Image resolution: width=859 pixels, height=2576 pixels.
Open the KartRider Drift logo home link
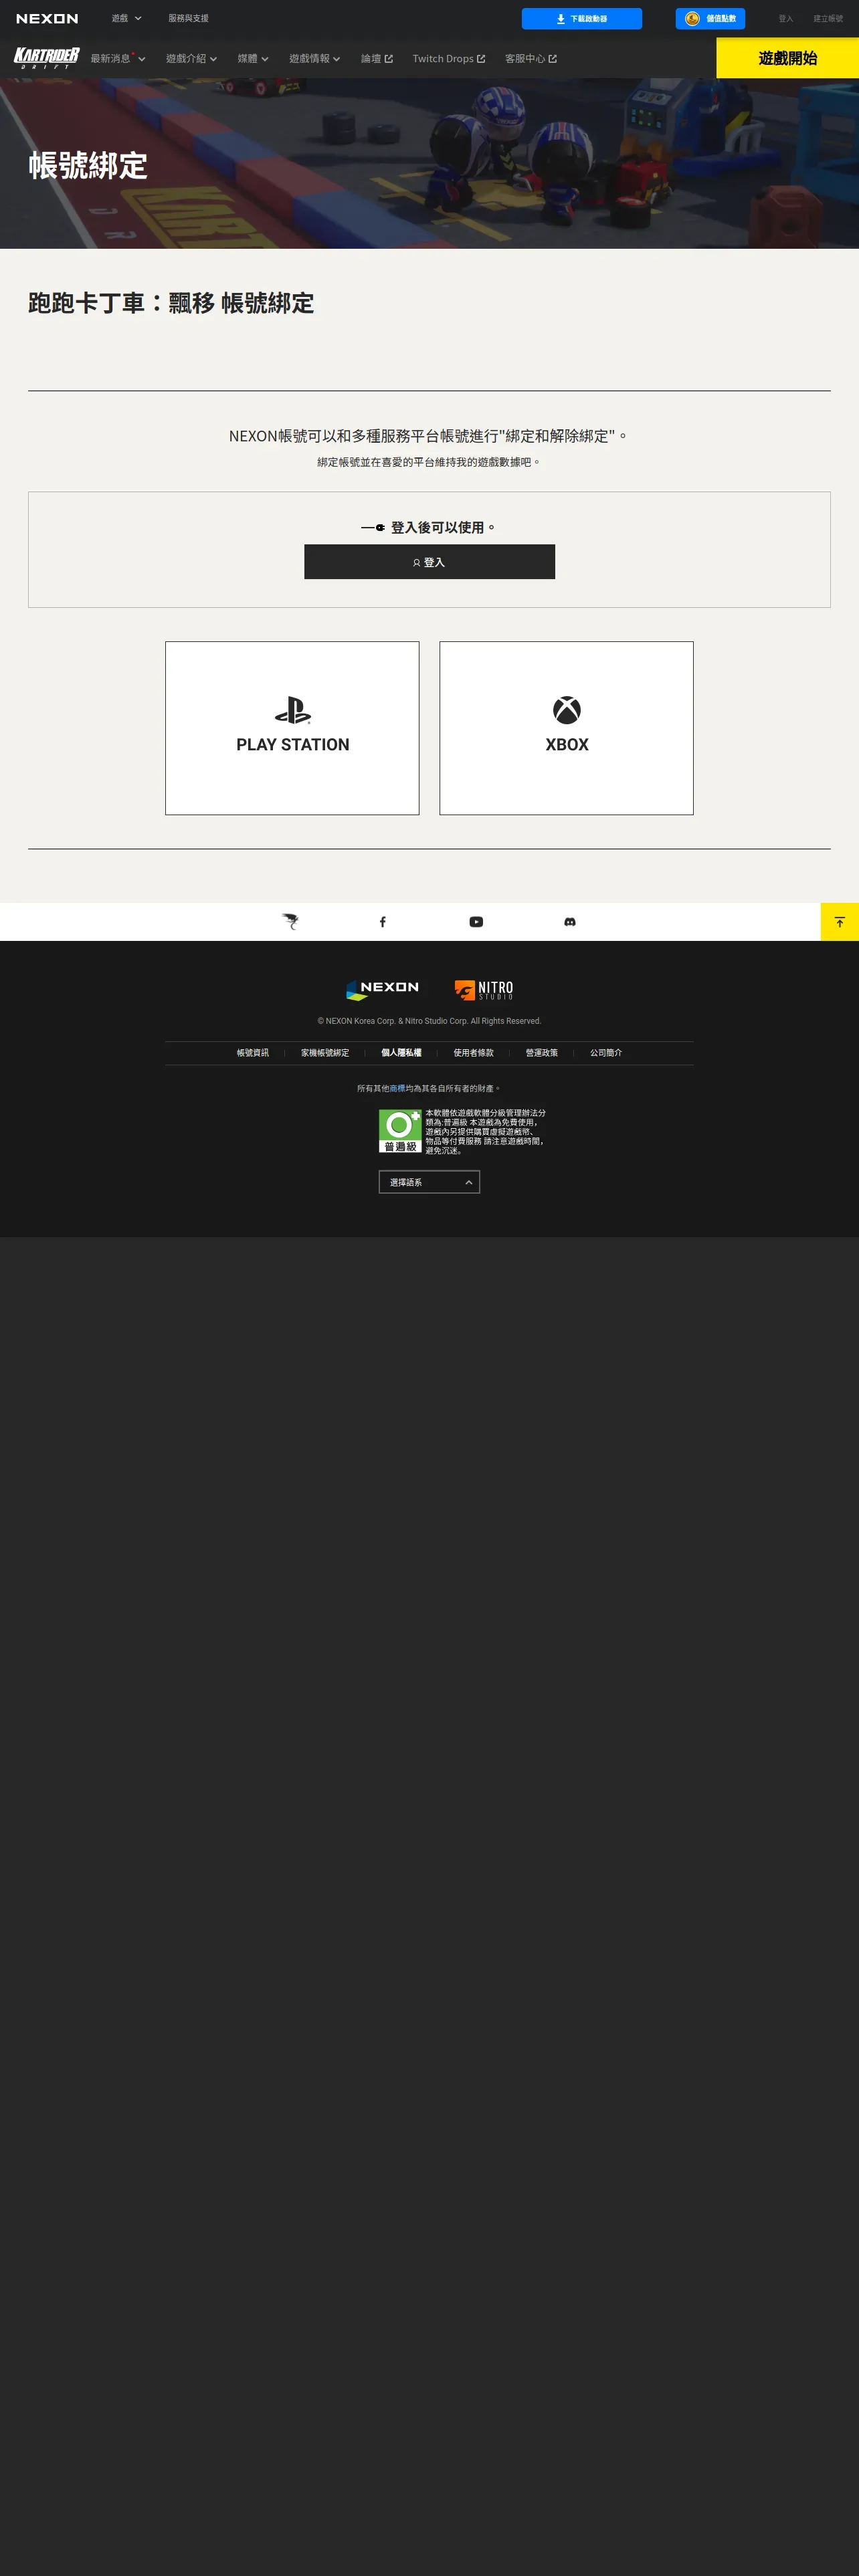click(46, 58)
